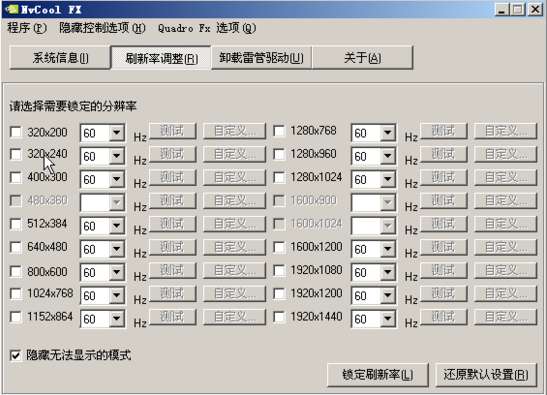Viewport: 547px width, 395px height.
Task: Check the 1024x768 resolution box
Action: pos(16,294)
